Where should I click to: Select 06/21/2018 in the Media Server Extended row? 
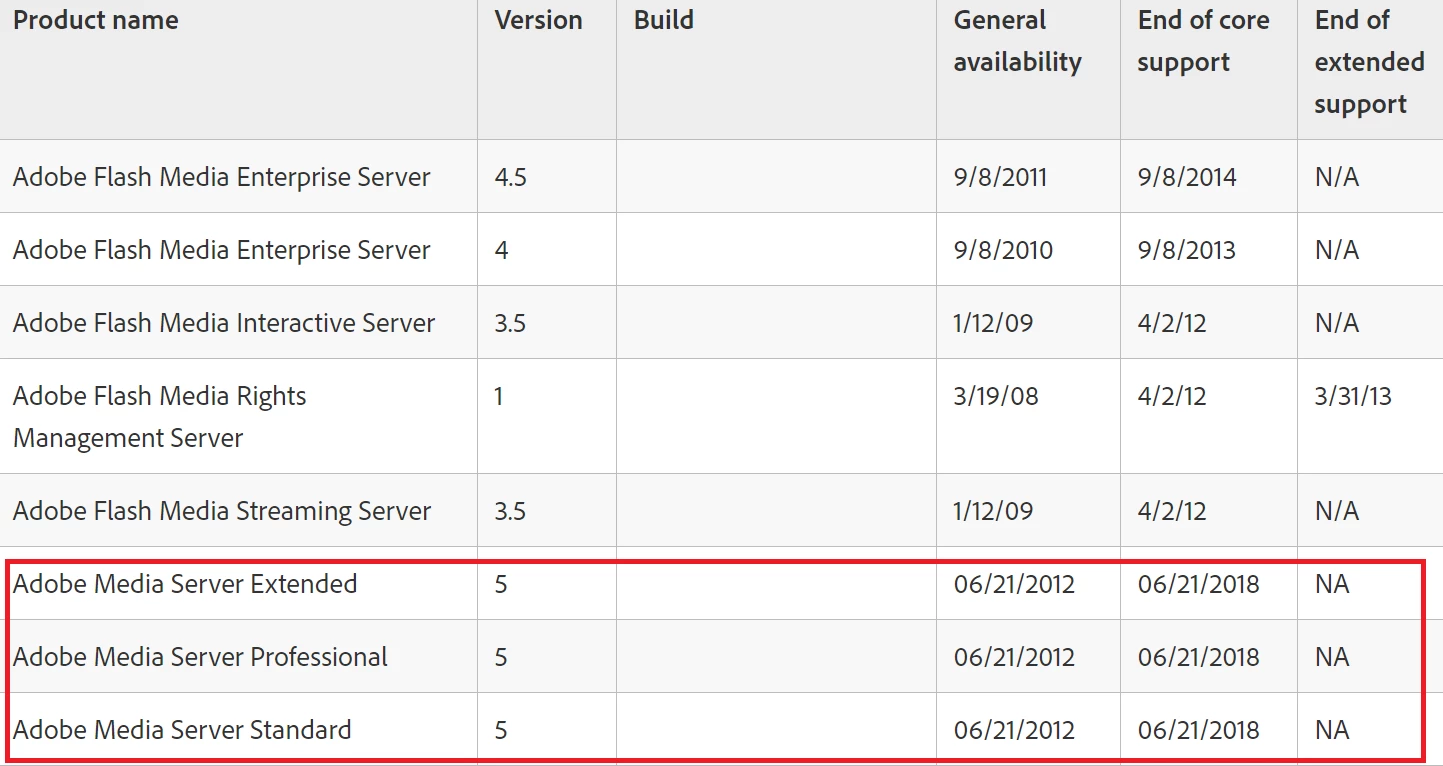pyautogui.click(x=1198, y=584)
